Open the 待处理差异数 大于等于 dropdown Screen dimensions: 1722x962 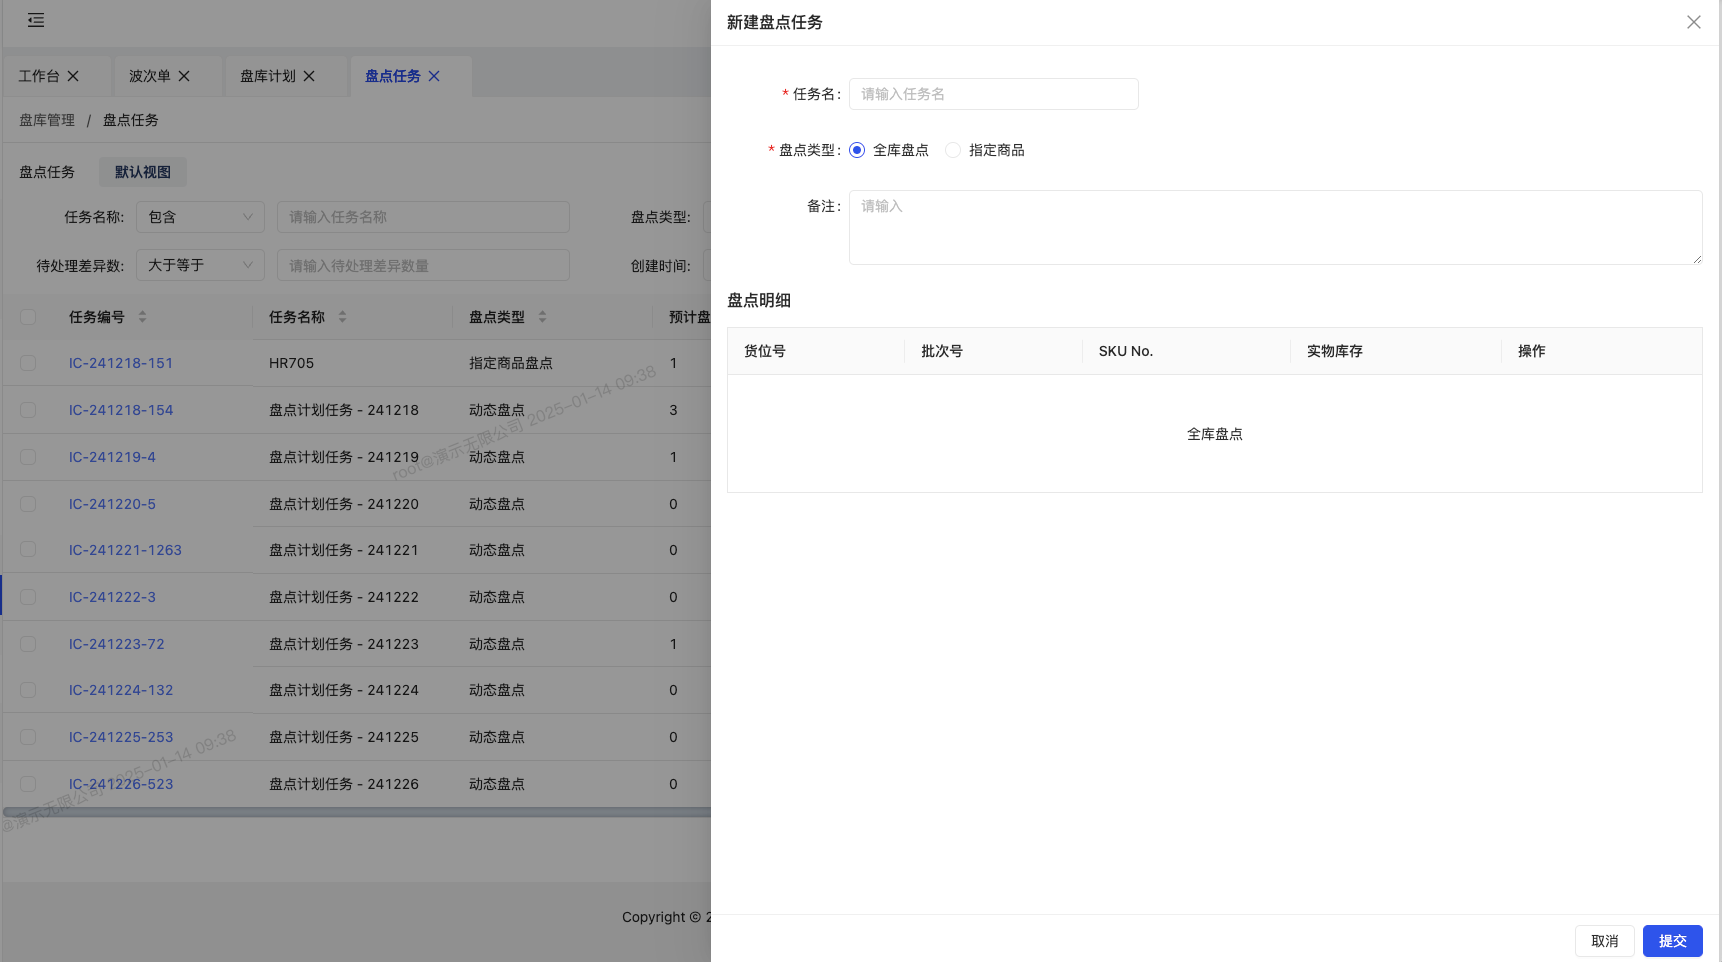click(200, 265)
